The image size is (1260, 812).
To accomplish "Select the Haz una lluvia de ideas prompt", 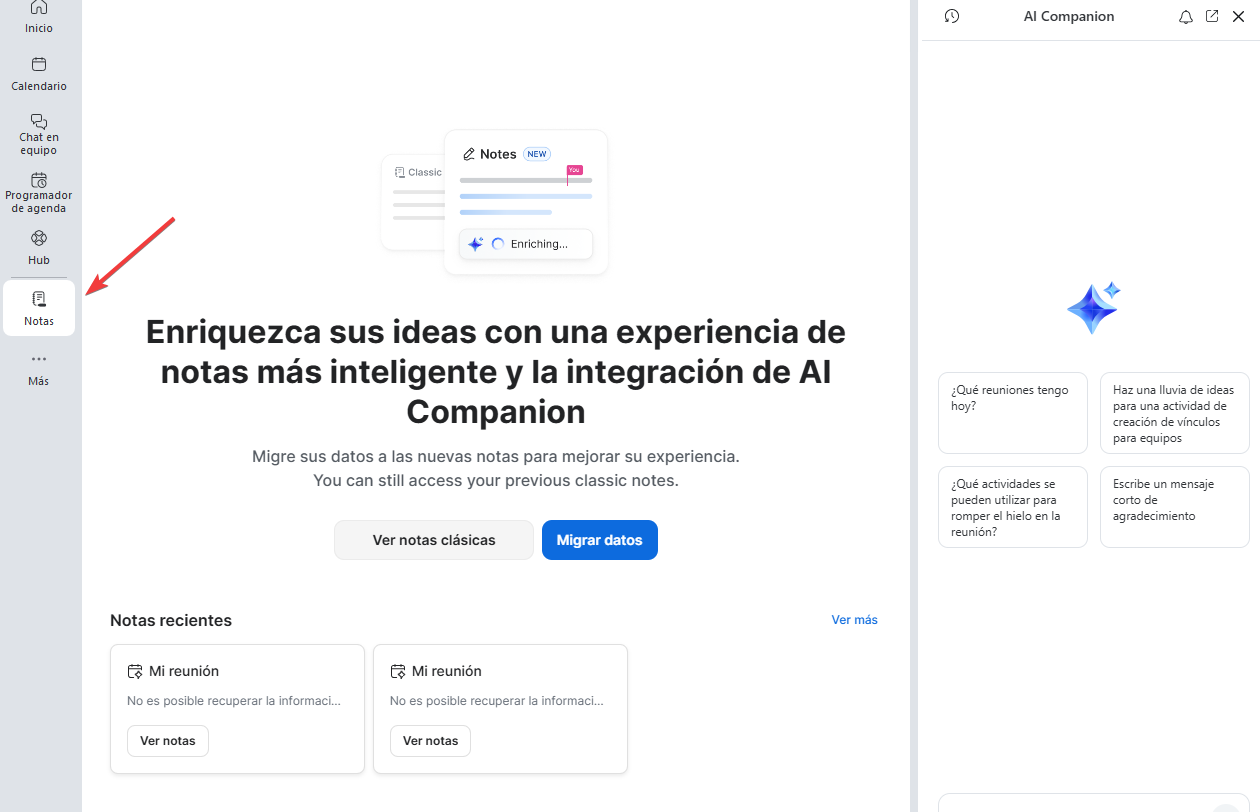I will (1175, 413).
